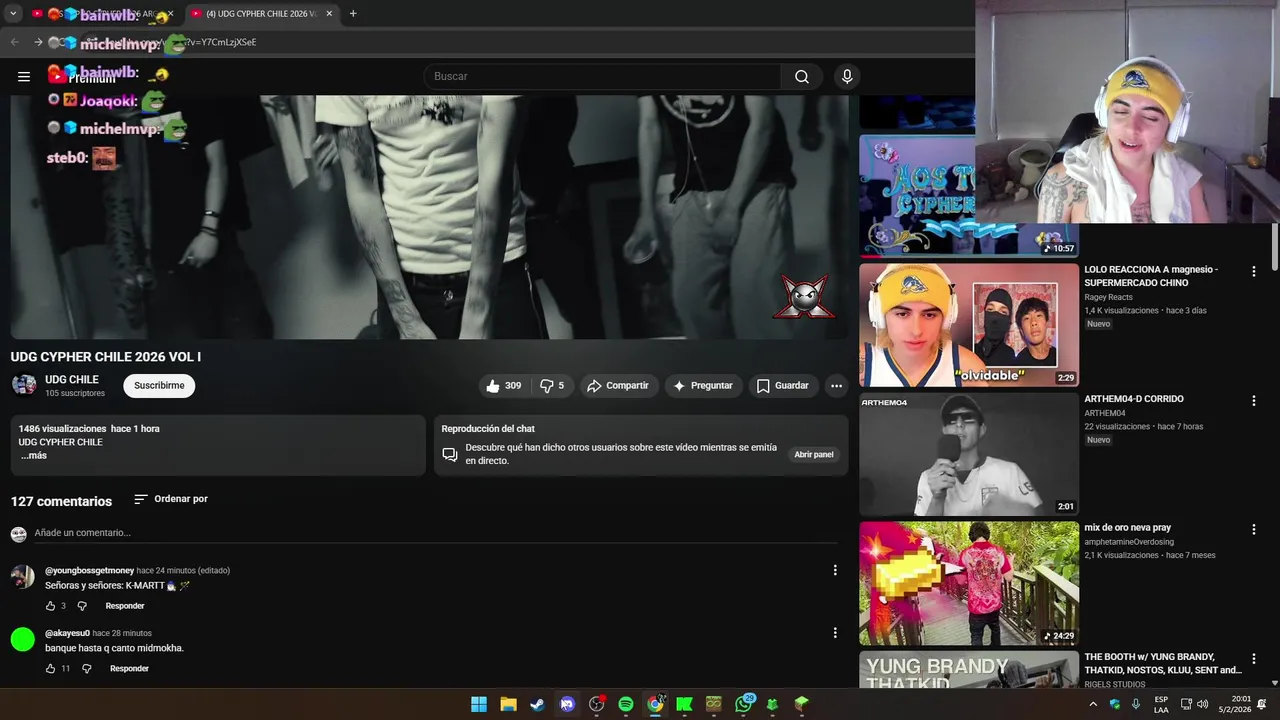Click the Preguntar AI button
1280x720 pixels.
(703, 386)
